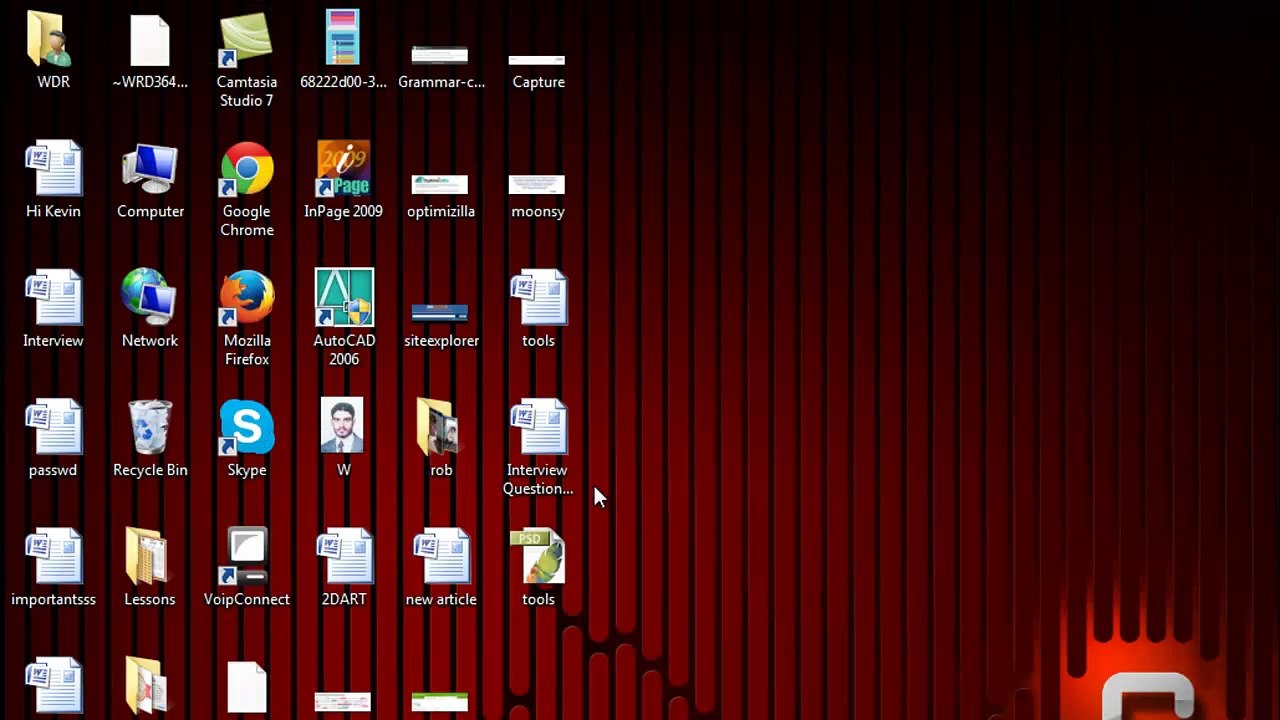Select the new article Word document
Image resolution: width=1280 pixels, height=720 pixels.
tap(441, 555)
